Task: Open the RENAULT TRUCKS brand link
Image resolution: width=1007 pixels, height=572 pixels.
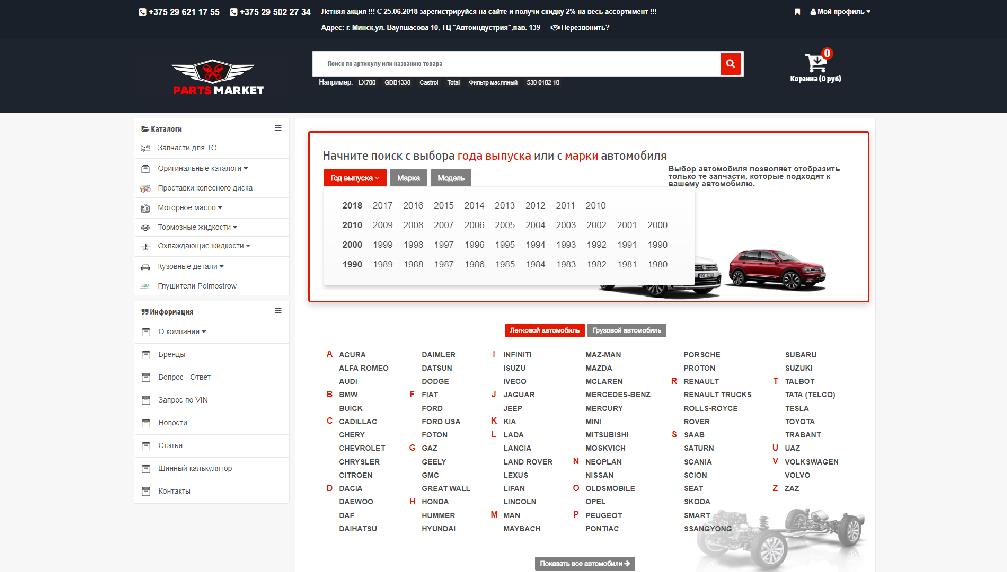Action: point(717,394)
